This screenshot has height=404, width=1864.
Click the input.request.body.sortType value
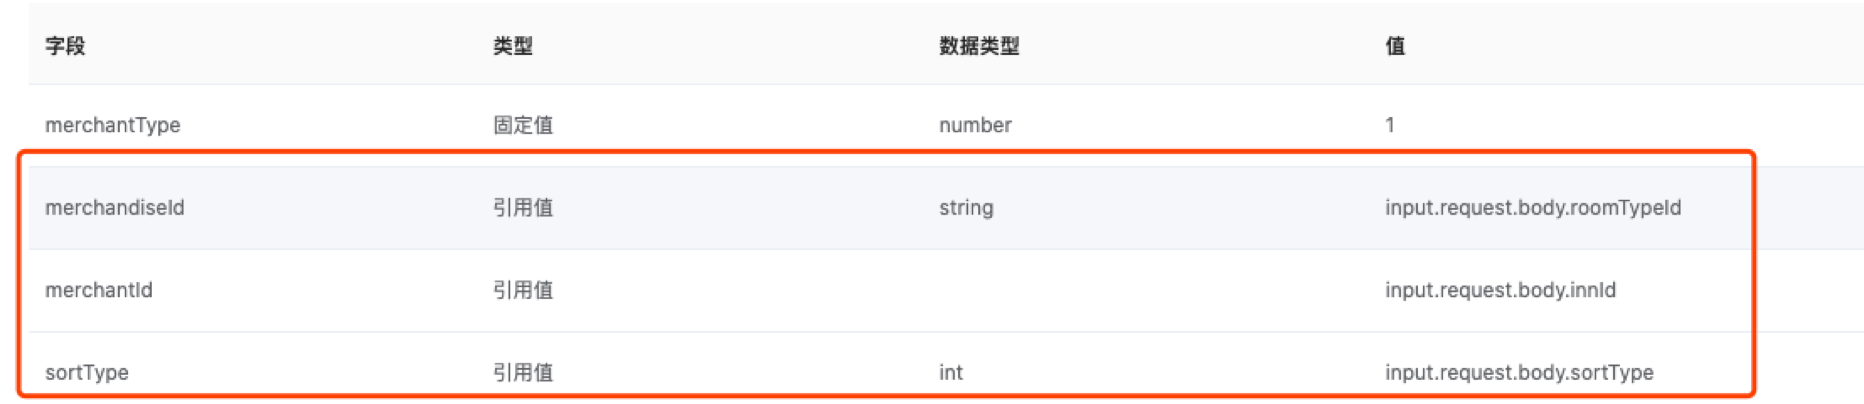pyautogui.click(x=1519, y=373)
